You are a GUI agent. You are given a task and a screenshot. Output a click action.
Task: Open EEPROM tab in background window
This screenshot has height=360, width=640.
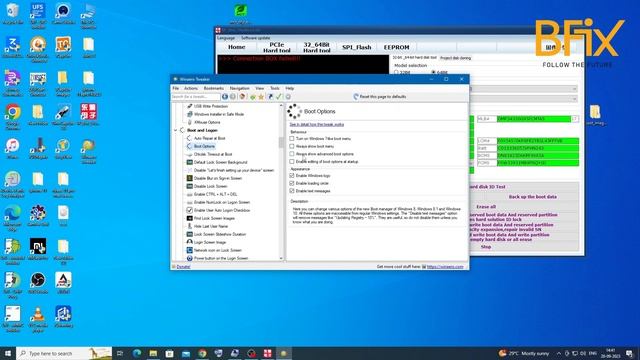pos(396,47)
